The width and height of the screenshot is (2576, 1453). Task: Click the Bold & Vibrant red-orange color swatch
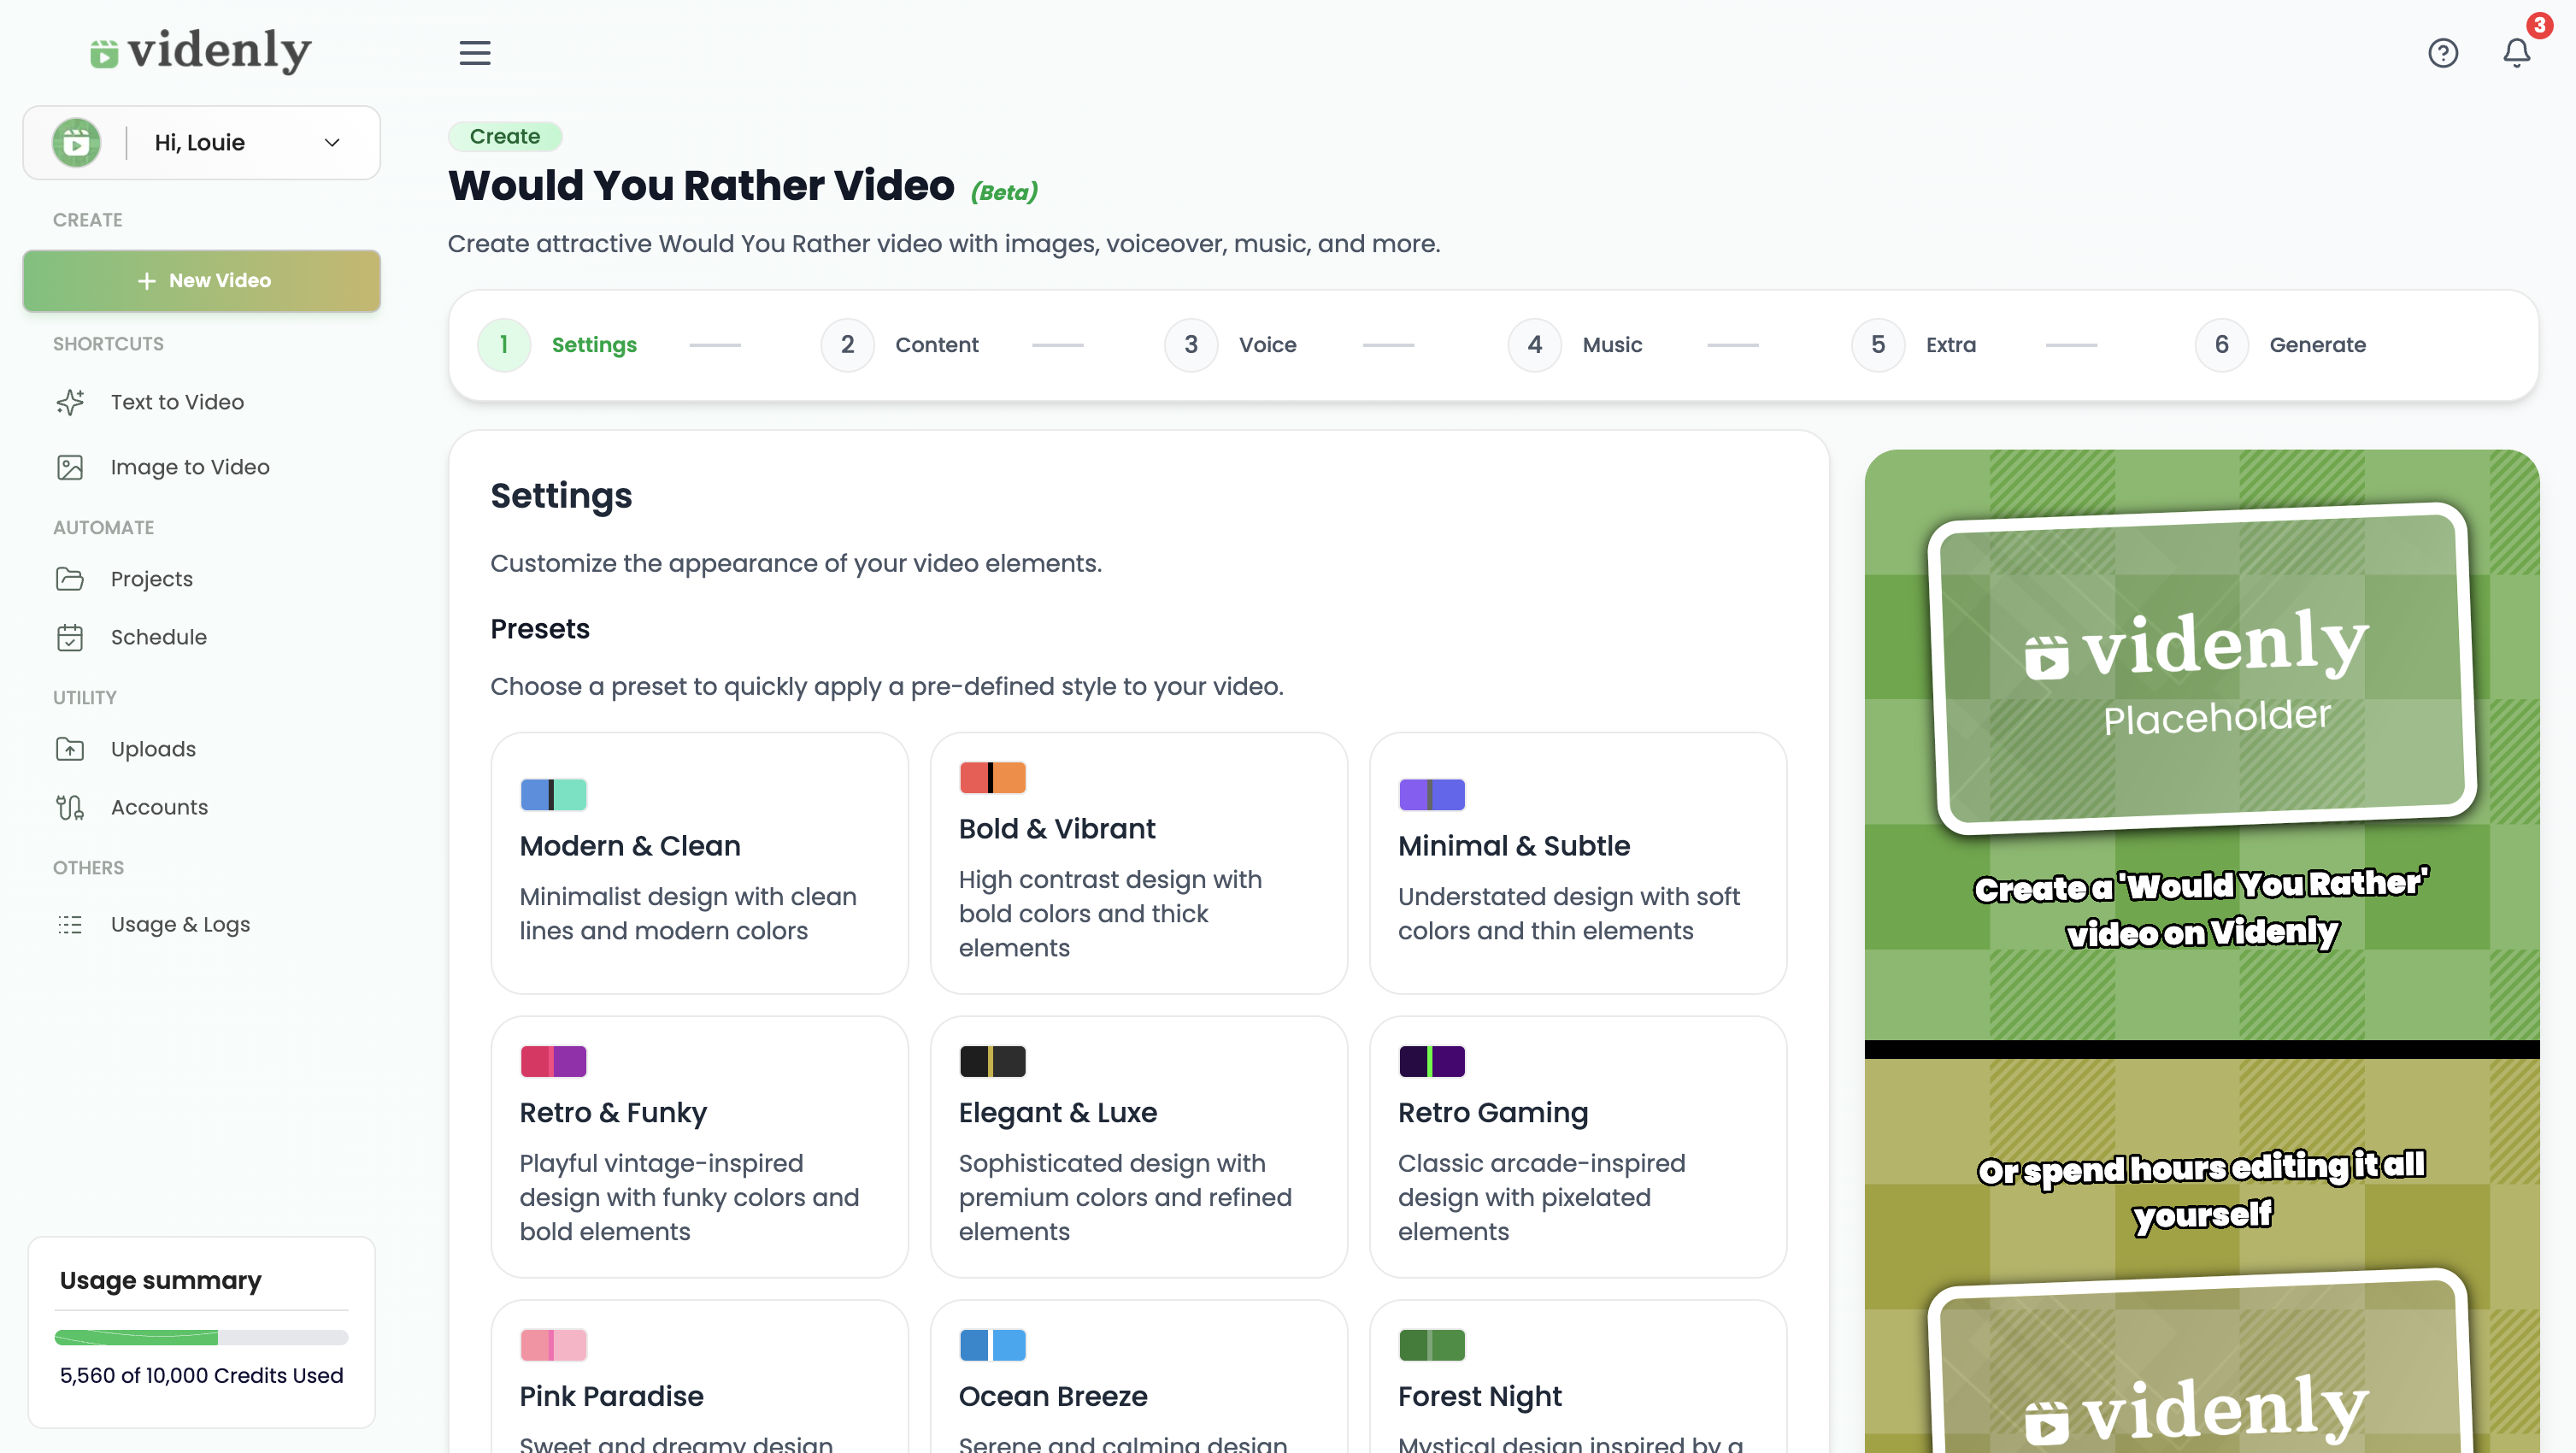(x=992, y=778)
